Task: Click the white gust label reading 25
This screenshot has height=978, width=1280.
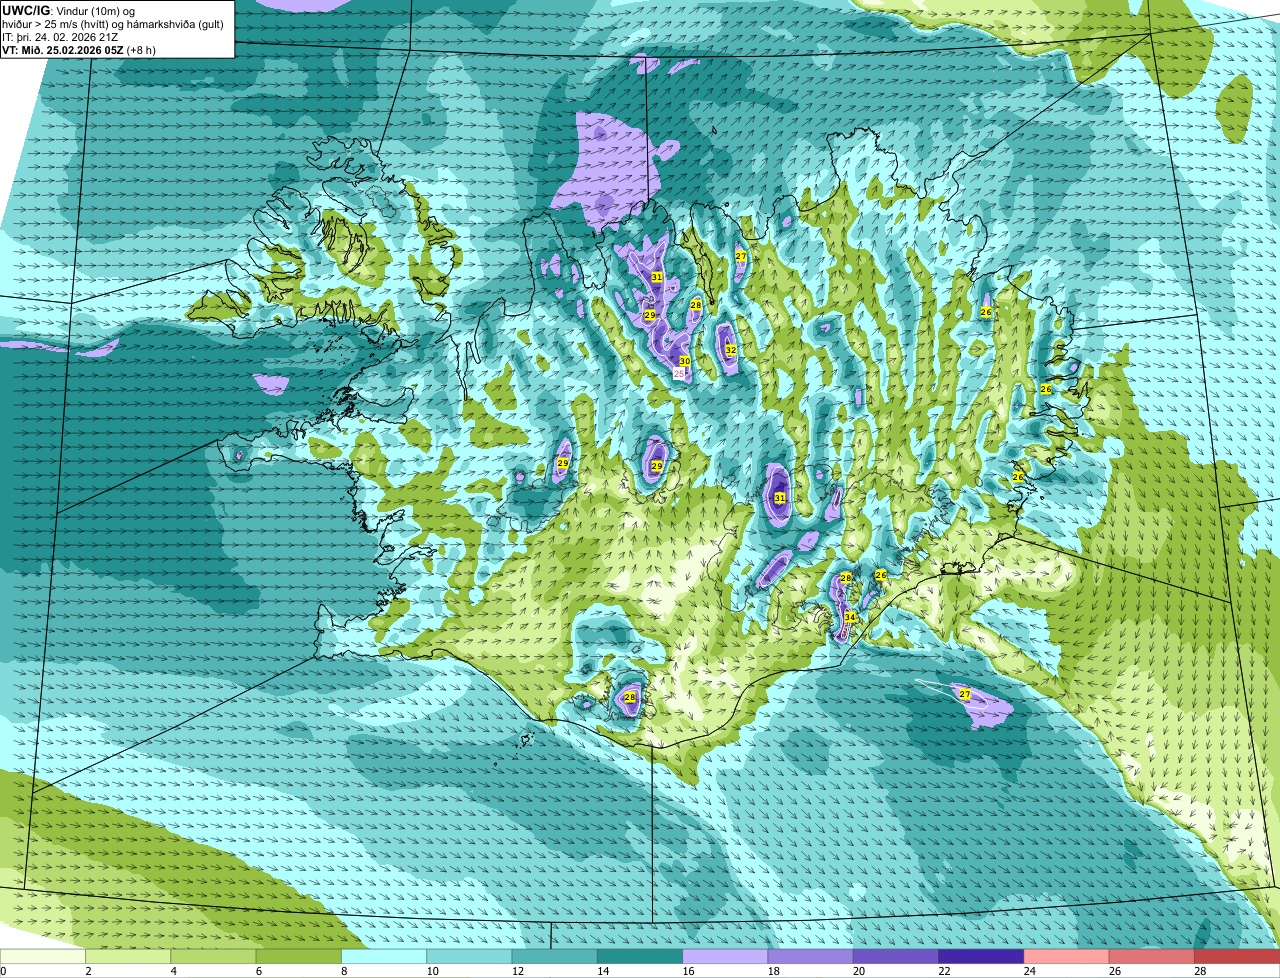Action: pyautogui.click(x=679, y=373)
